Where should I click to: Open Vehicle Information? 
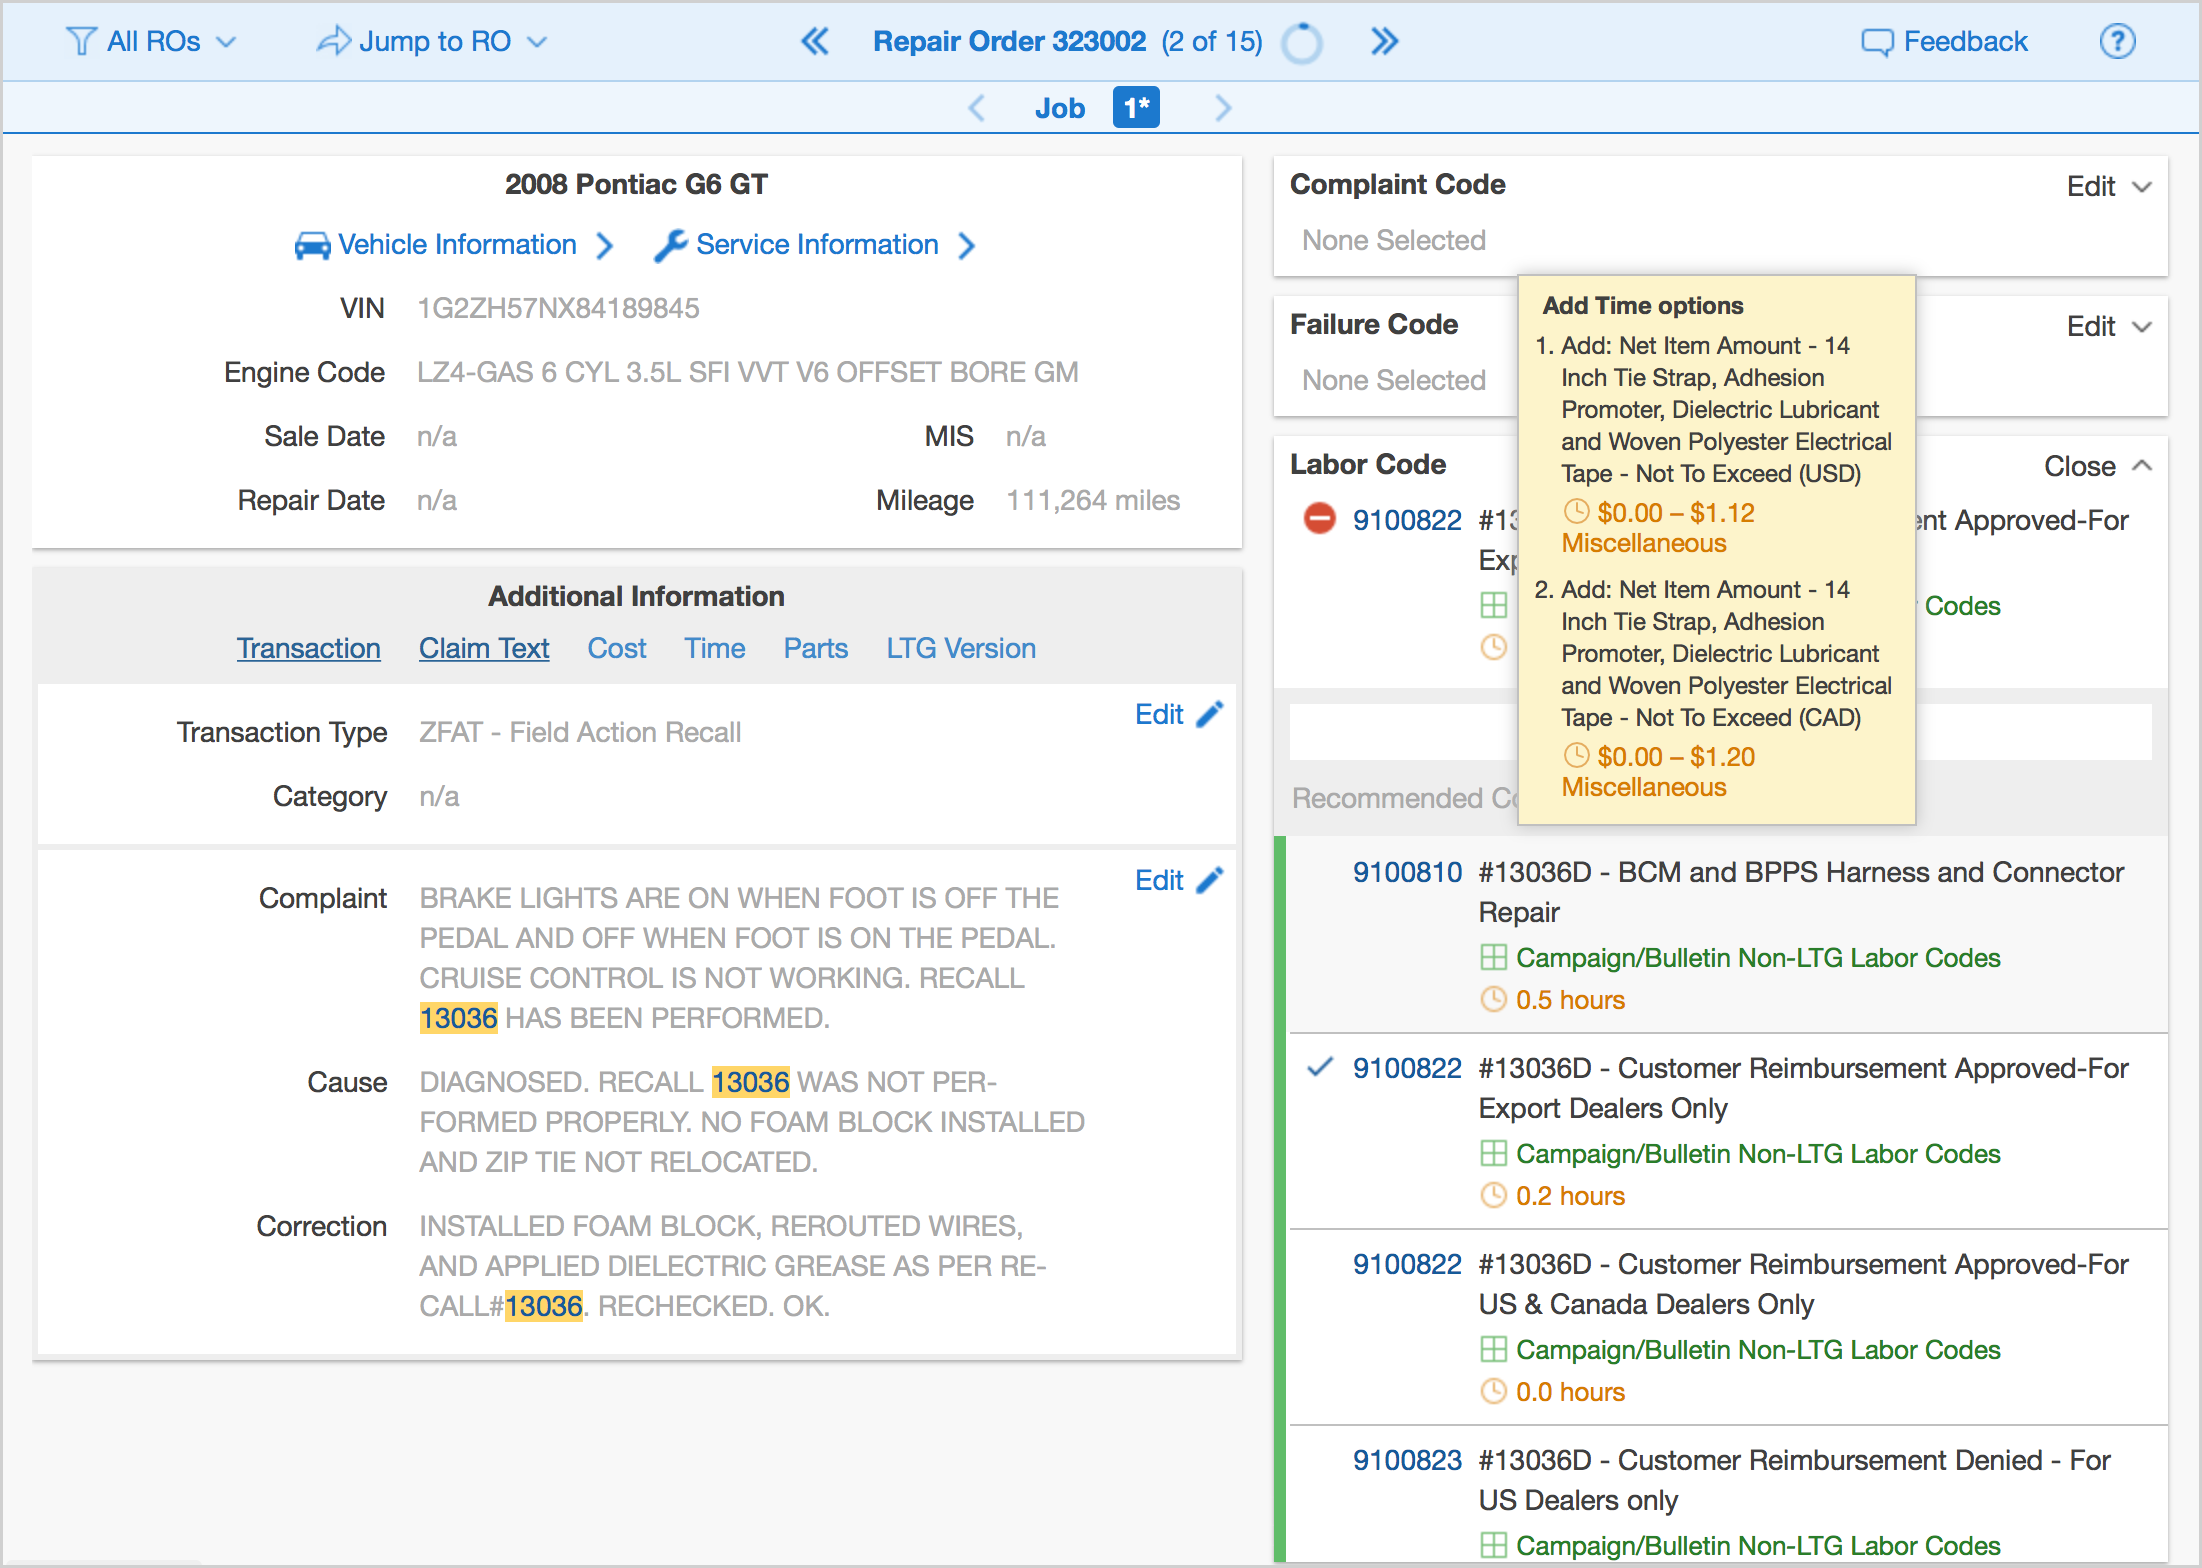pyautogui.click(x=457, y=244)
